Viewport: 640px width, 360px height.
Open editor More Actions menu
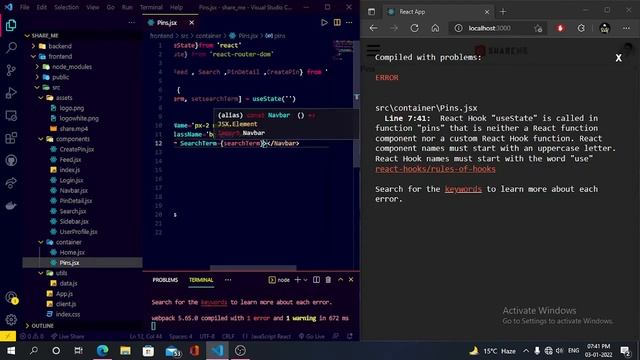[349, 22]
